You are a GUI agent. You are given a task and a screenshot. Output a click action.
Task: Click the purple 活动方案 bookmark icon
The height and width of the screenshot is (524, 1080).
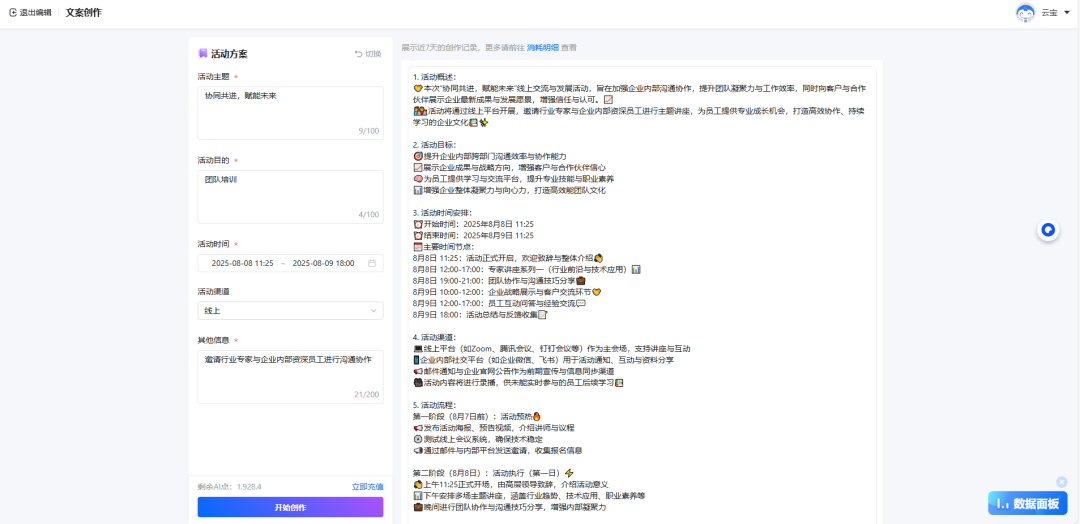[x=203, y=54]
